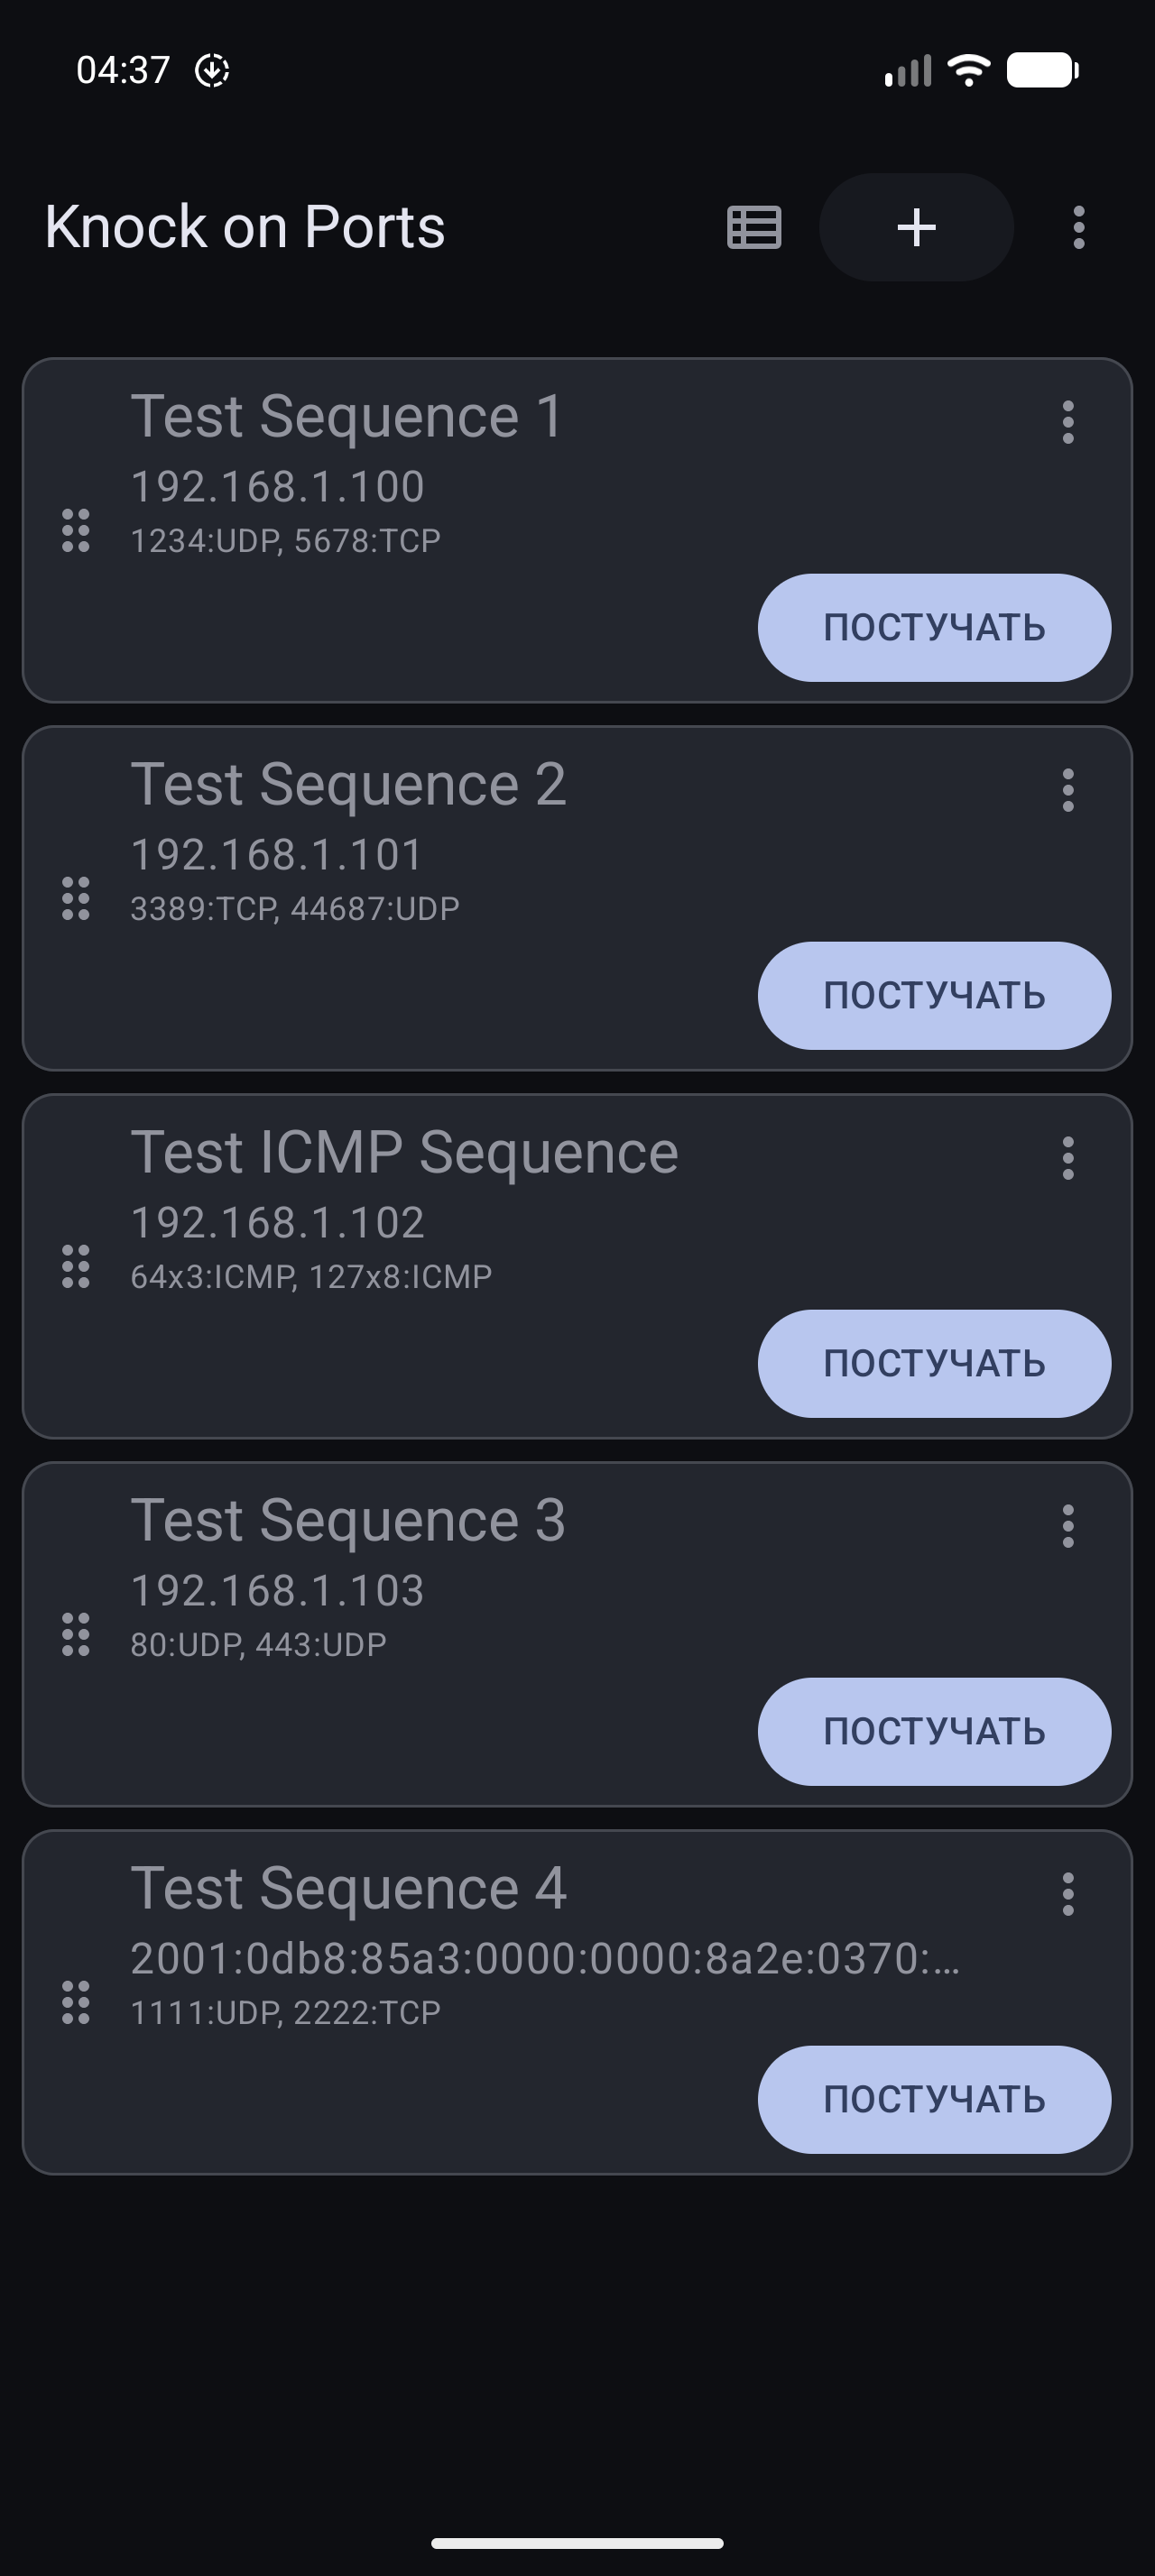Open the list view layout icon
Image resolution: width=1155 pixels, height=2576 pixels.
tap(754, 227)
